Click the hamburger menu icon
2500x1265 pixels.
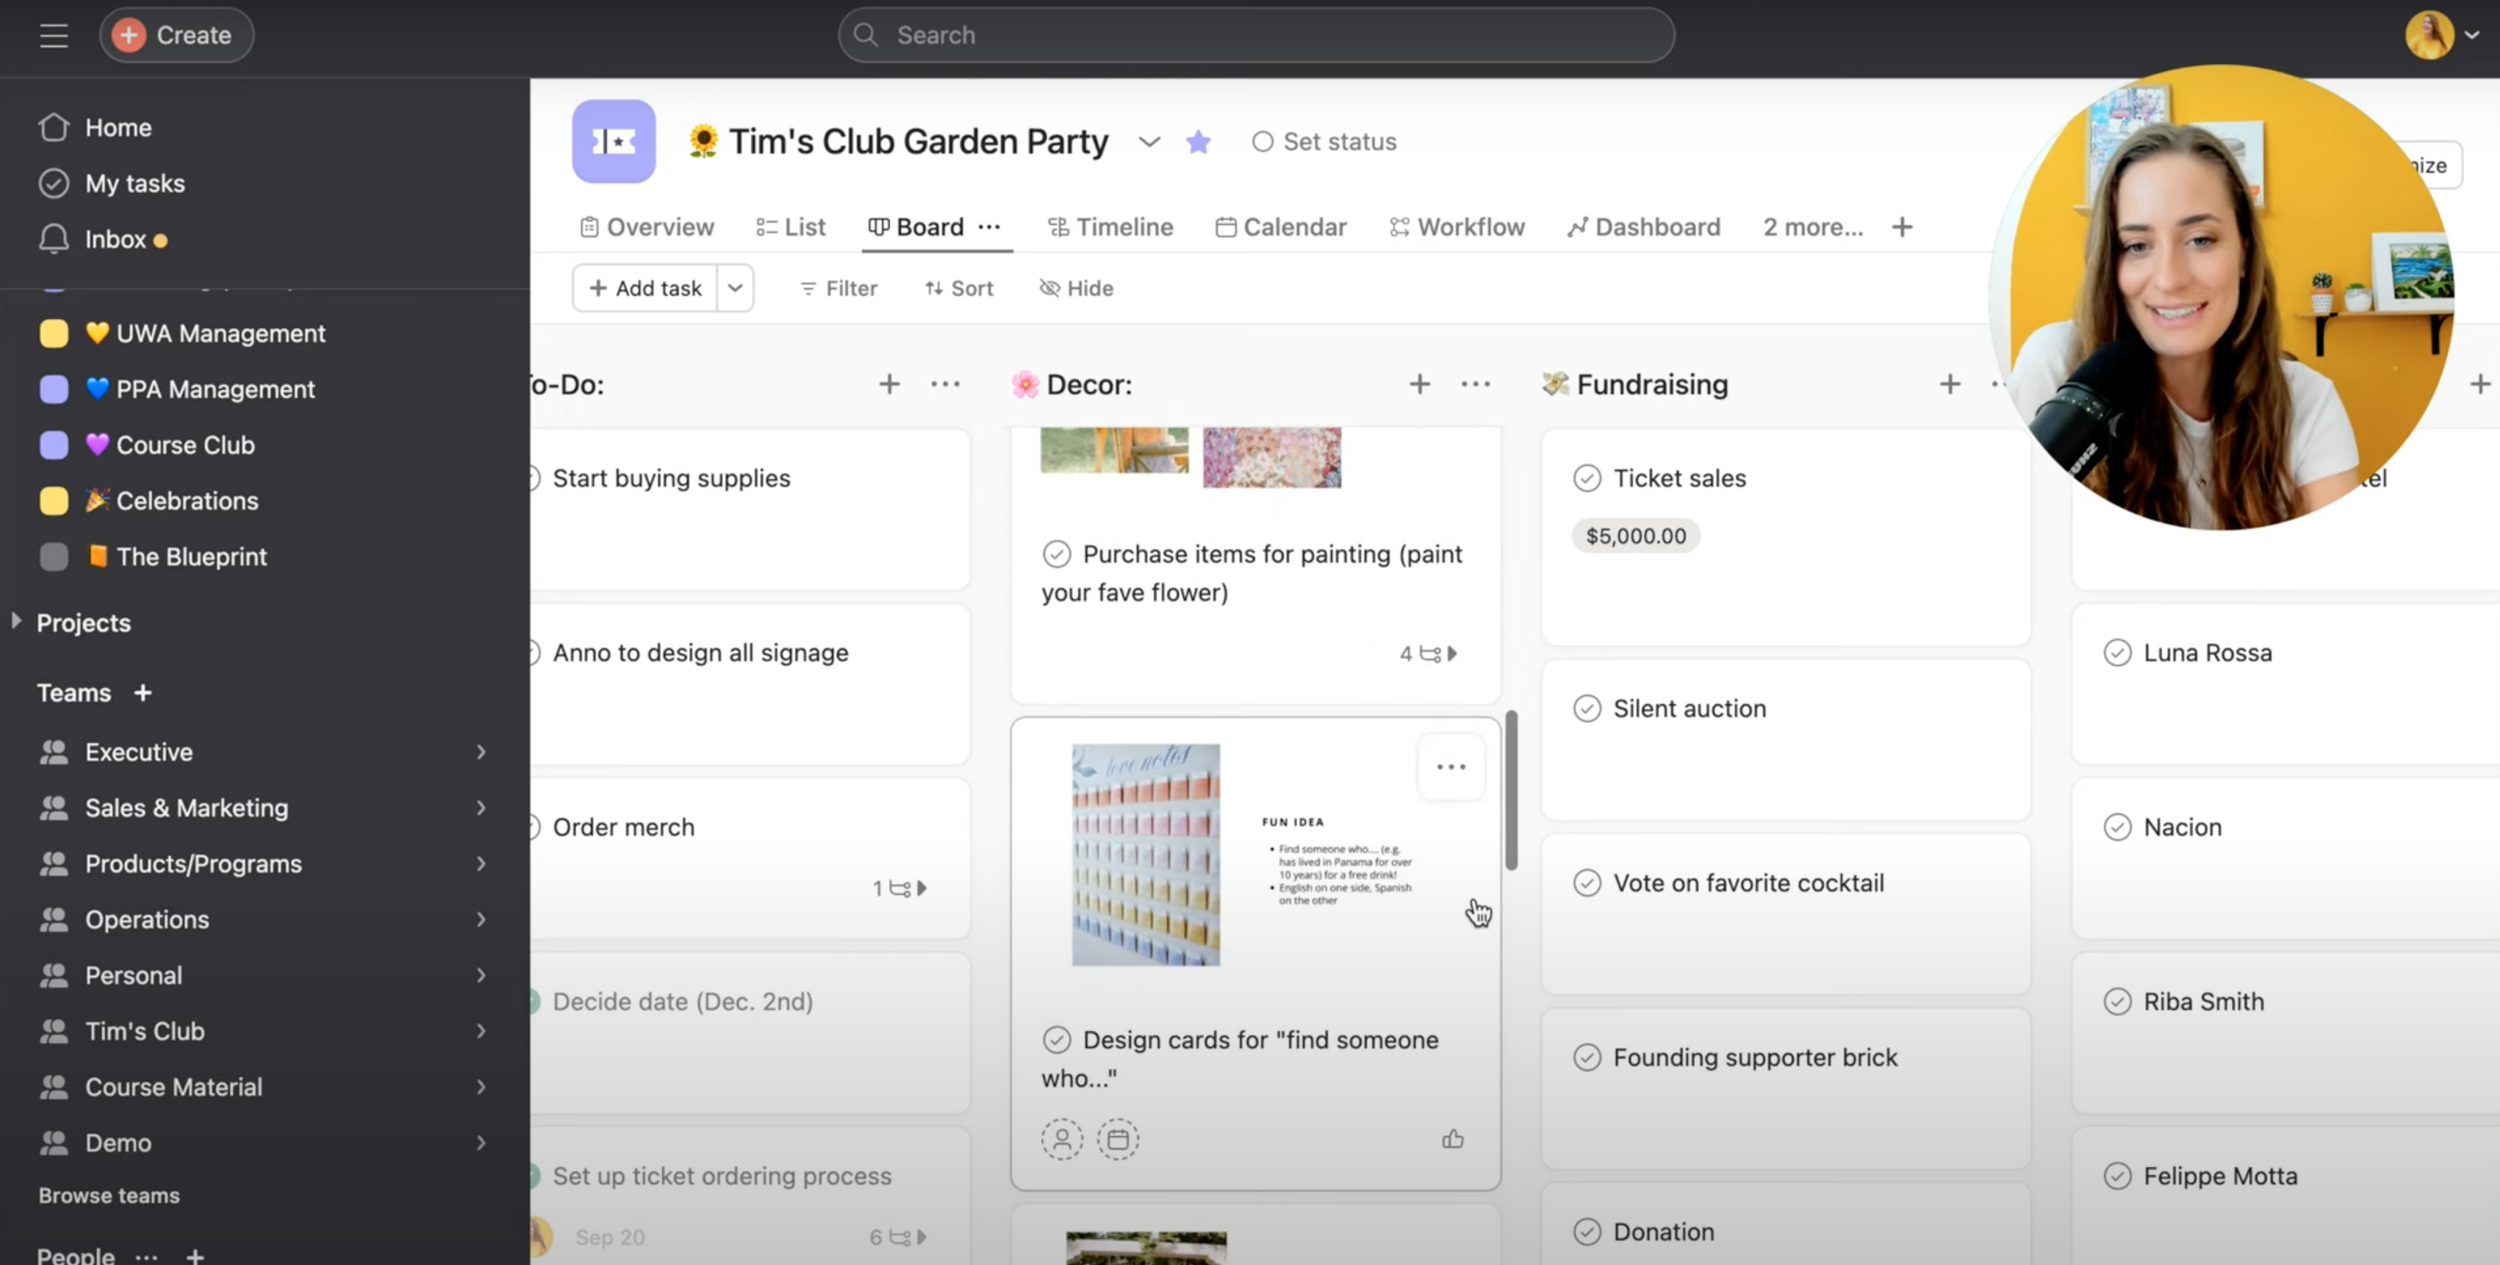point(54,36)
